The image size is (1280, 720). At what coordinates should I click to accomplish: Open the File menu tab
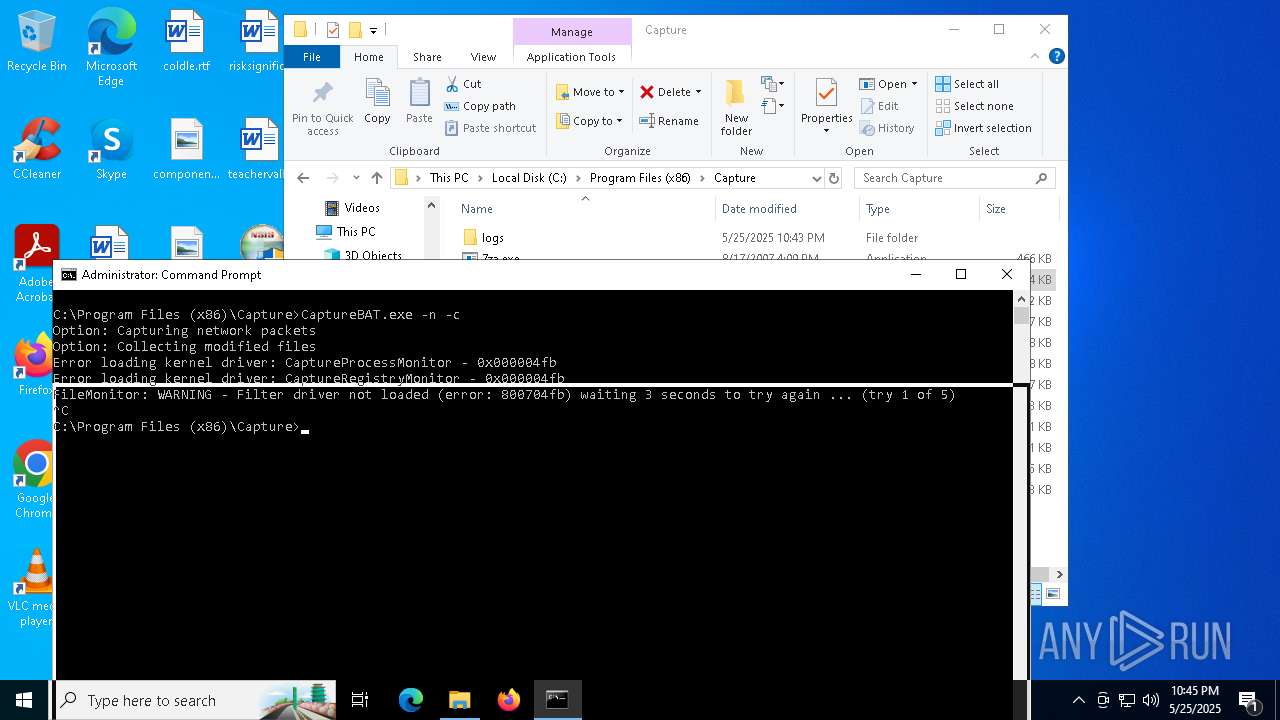(x=312, y=57)
